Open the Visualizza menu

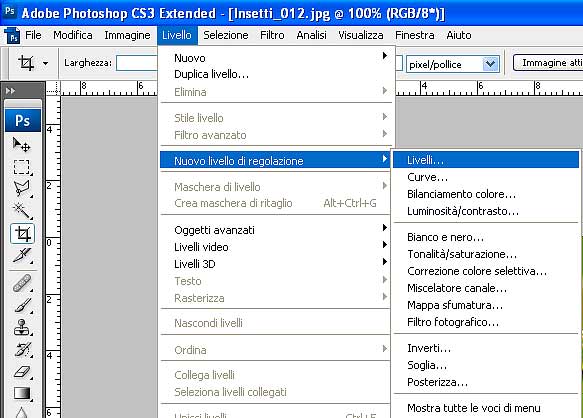361,35
